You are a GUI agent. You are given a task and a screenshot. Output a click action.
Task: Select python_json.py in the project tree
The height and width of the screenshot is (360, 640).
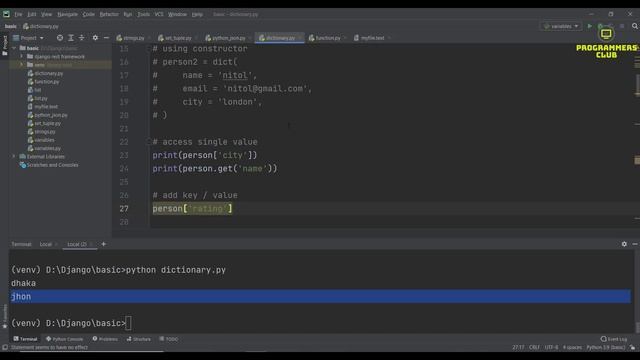pyautogui.click(x=47, y=115)
